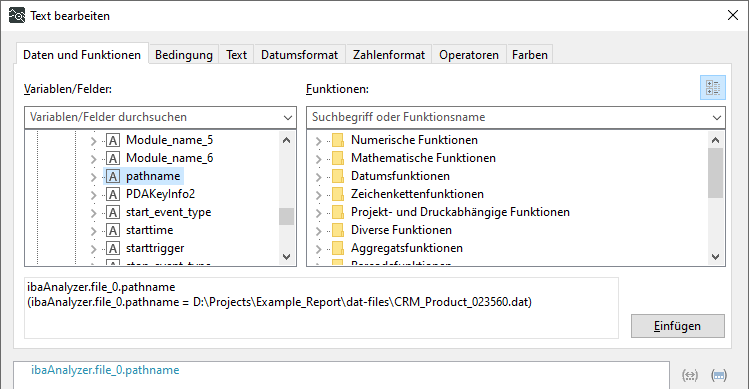Open the Datumsformat tab
Image resolution: width=749 pixels, height=389 pixels.
click(300, 55)
